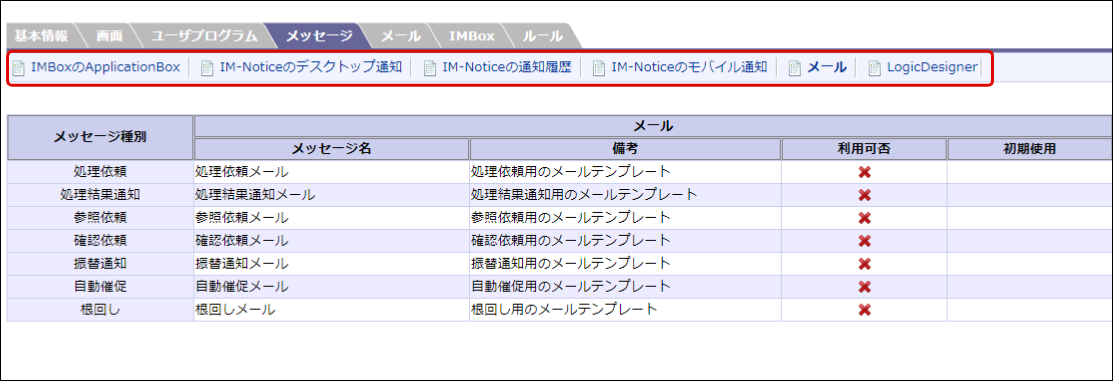This screenshot has width=1113, height=381.
Task: Click the 処理結果通知 message type cell
Action: pyautogui.click(x=100, y=194)
